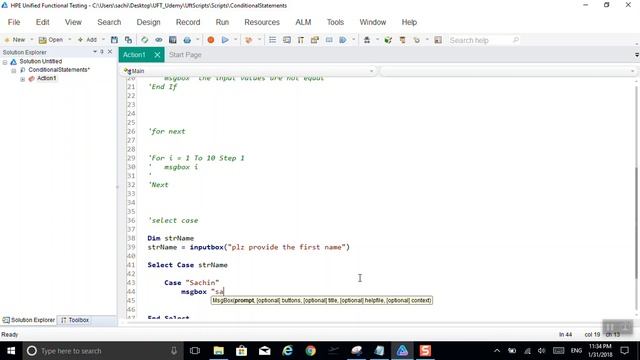Click the chain link toolbar icon
The width and height of the screenshot is (640, 360).
click(158, 40)
